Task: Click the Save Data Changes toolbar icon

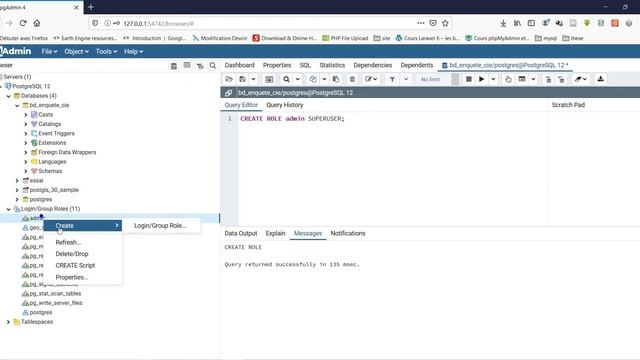Action: click(269, 79)
